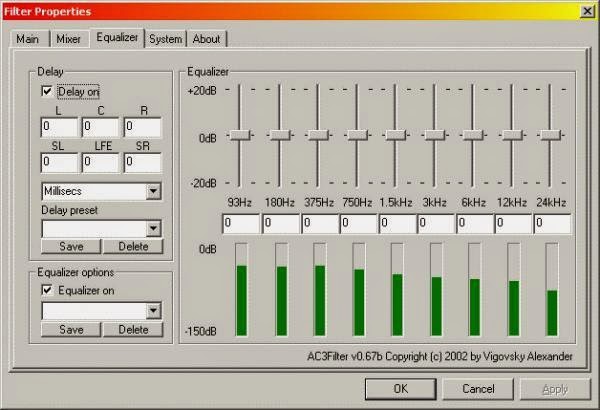Open the About tab
The height and width of the screenshot is (410, 600).
pos(206,39)
